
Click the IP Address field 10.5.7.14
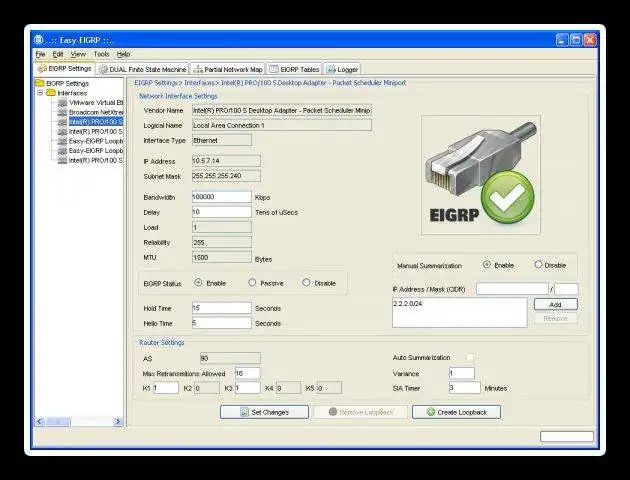click(226, 161)
